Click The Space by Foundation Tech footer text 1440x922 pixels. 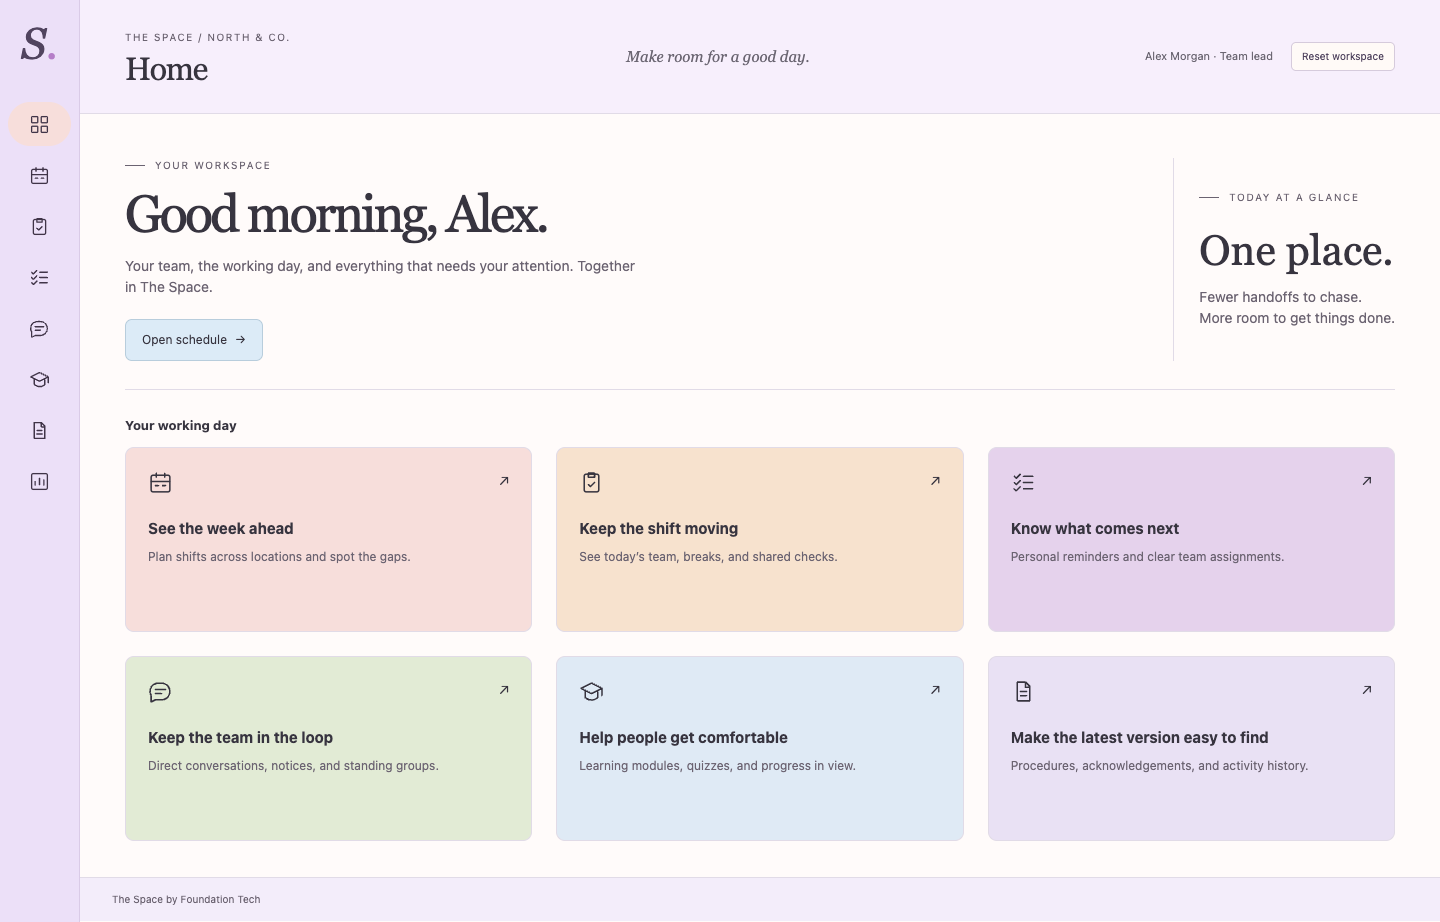tap(186, 900)
